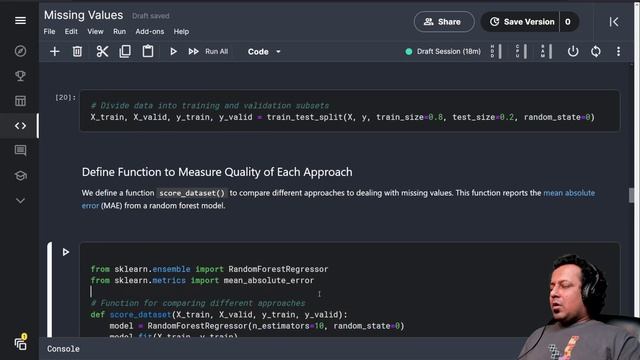
Task: Restart the session with refresh icon
Action: pos(596,51)
